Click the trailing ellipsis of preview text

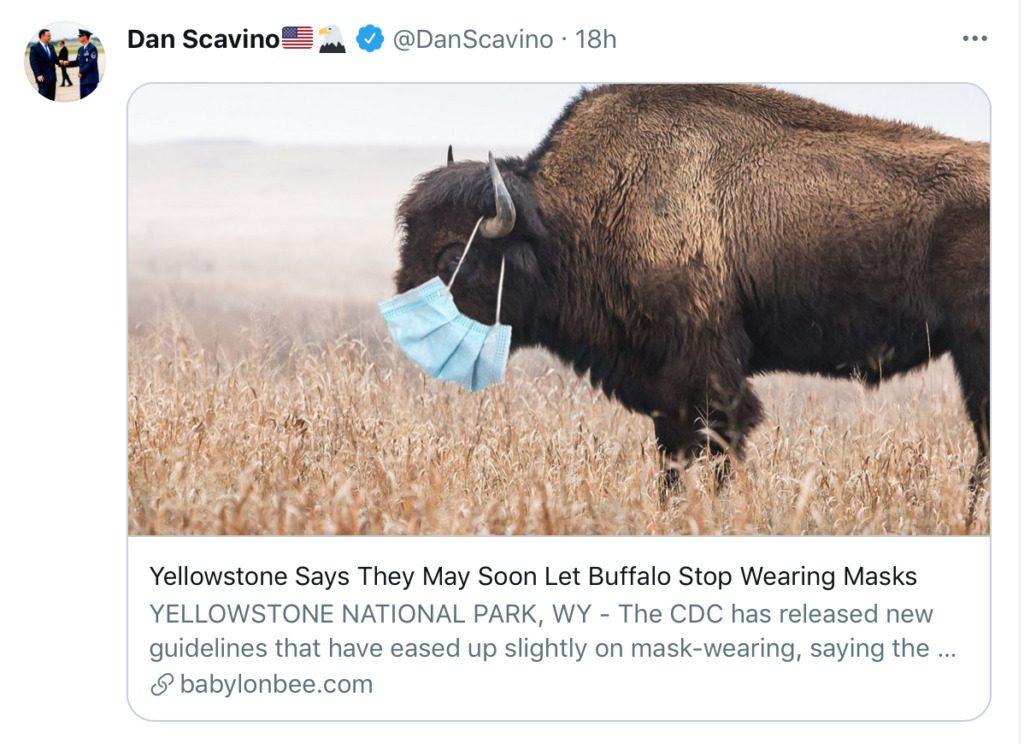(x=946, y=649)
